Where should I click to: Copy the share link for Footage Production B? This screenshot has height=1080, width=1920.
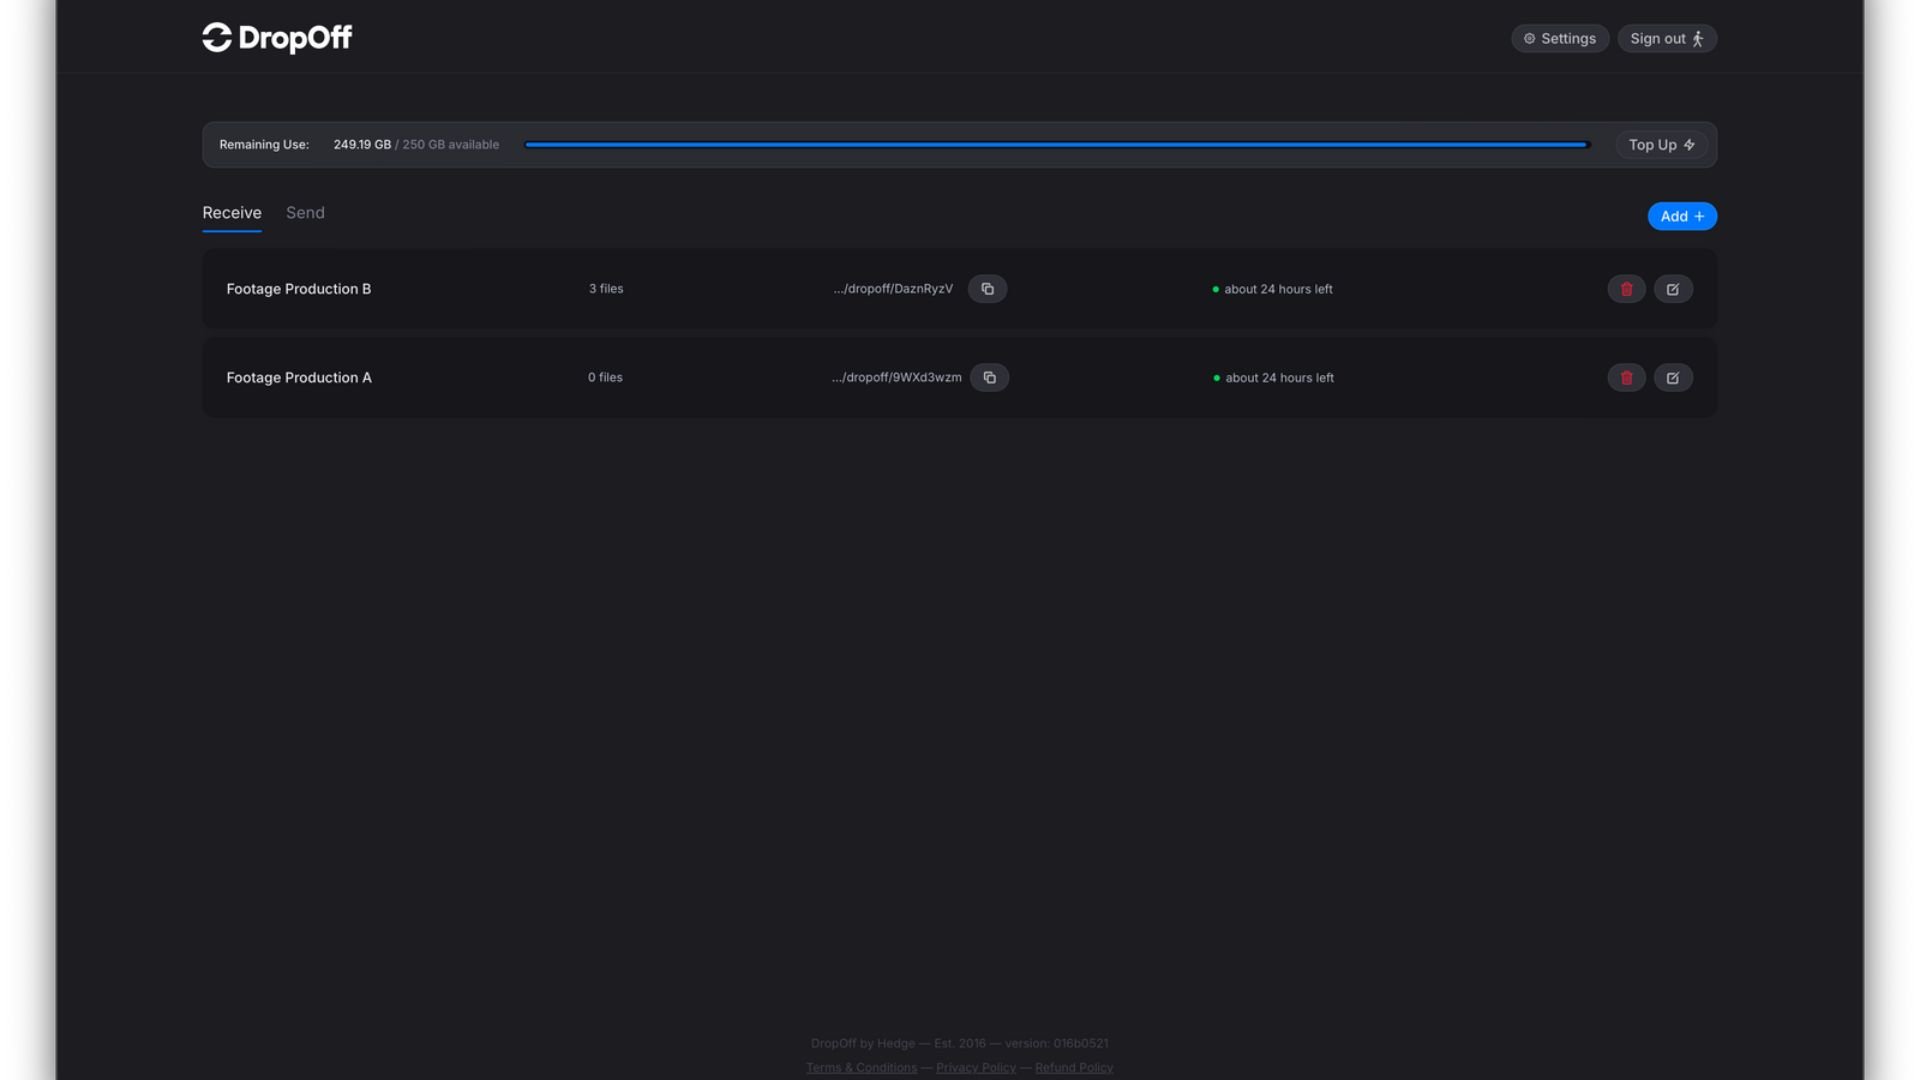(987, 288)
